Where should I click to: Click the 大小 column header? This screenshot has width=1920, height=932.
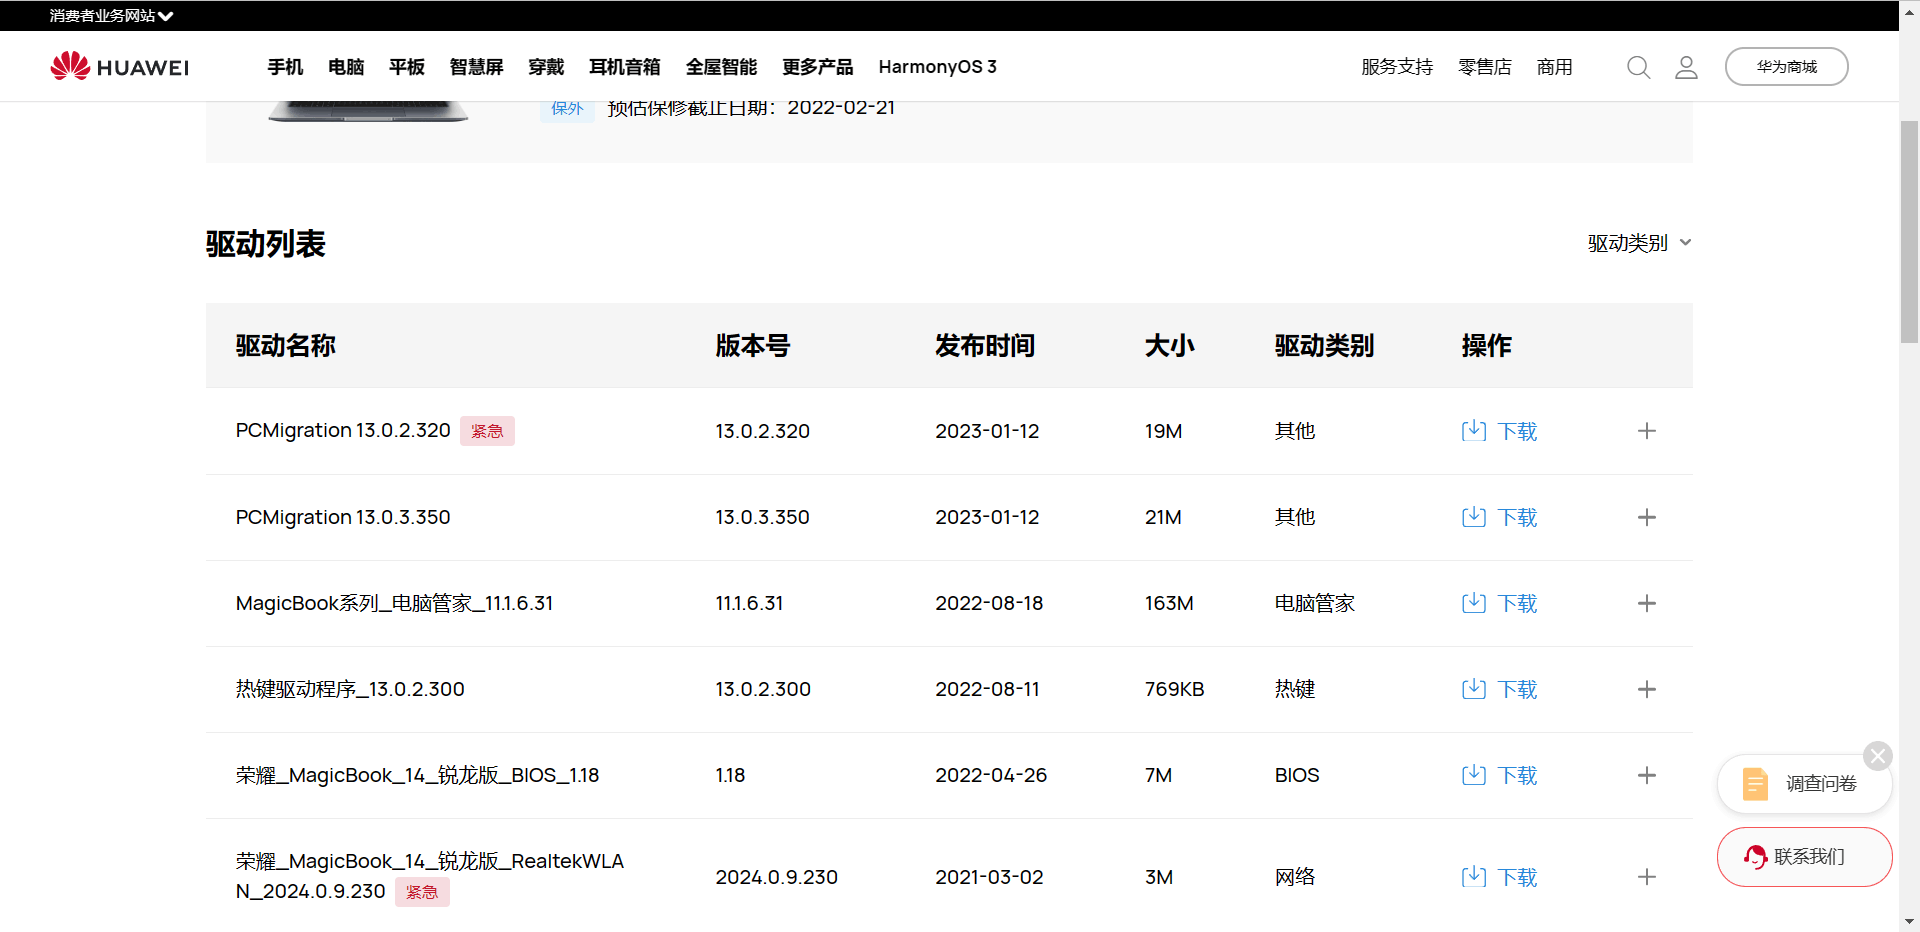1170,346
